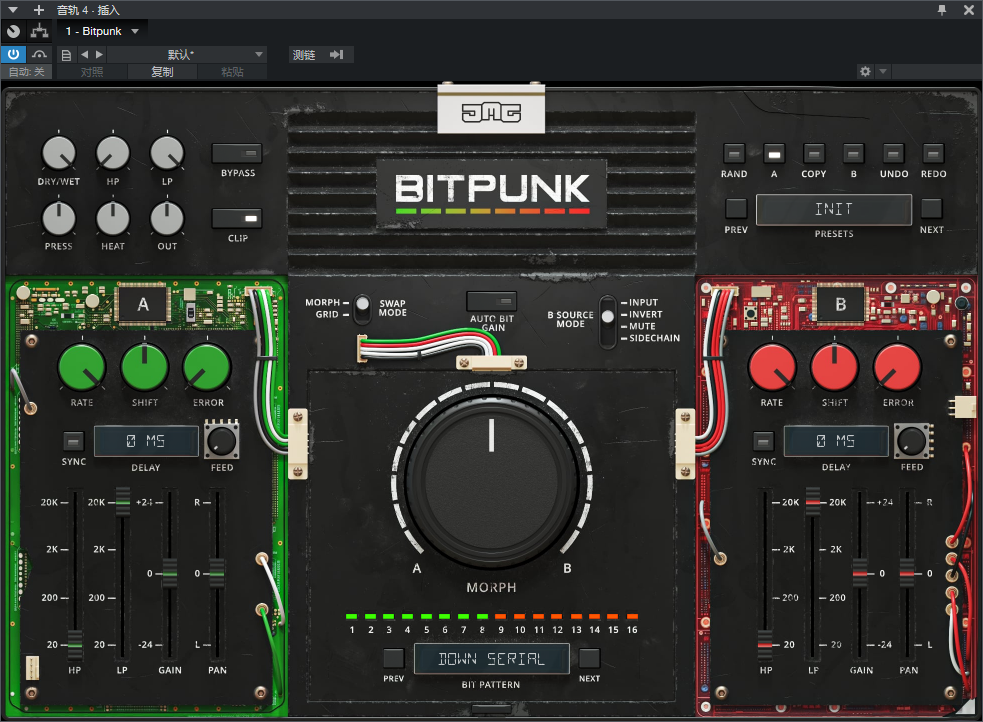Click the PAN slider handle on panel B
Image resolution: width=983 pixels, height=722 pixels.
[907, 573]
